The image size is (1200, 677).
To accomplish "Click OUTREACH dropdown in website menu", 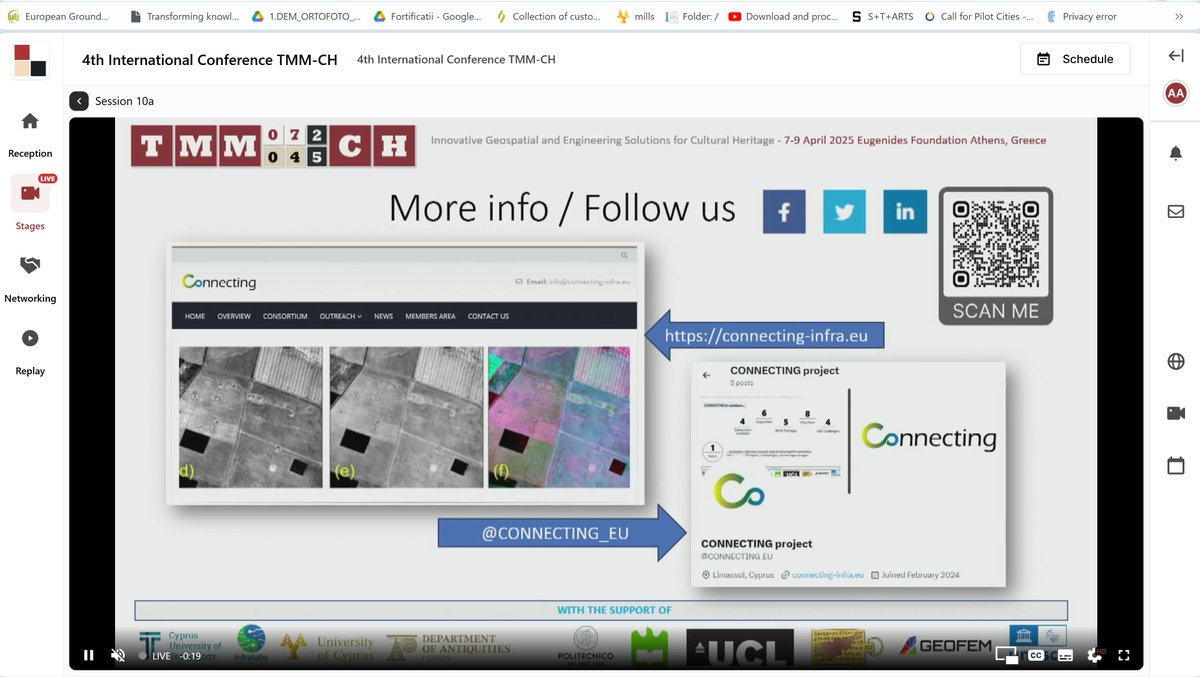I will pyautogui.click(x=341, y=316).
